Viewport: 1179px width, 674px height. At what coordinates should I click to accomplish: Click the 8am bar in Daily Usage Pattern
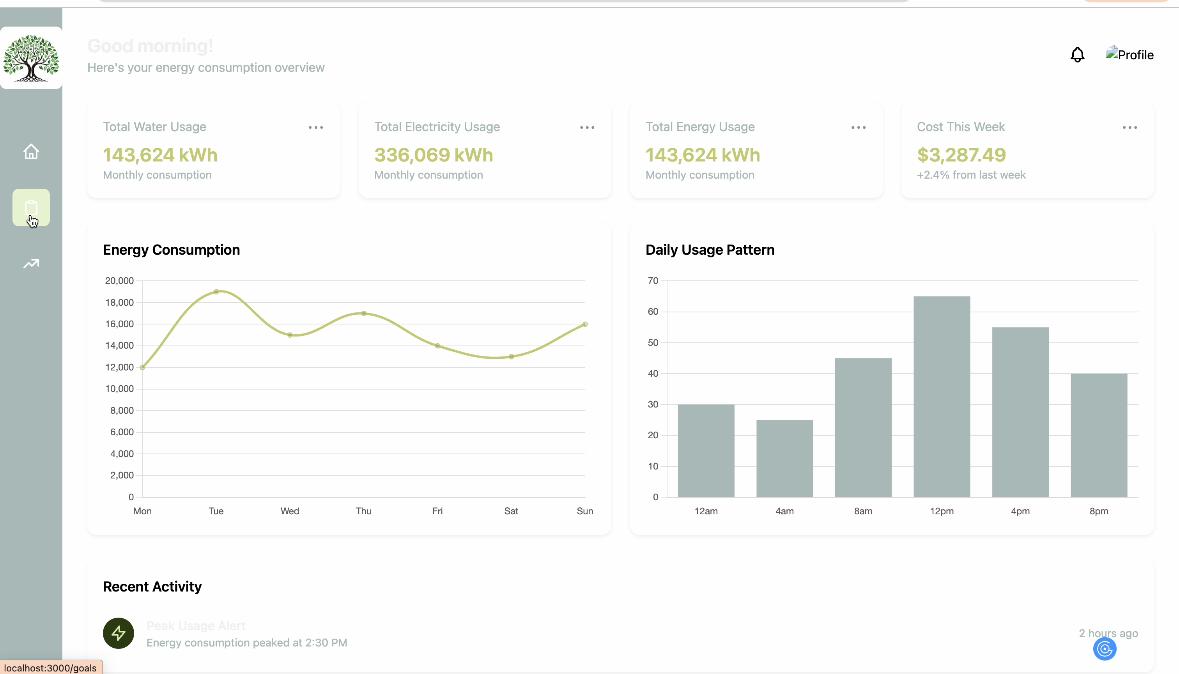[x=863, y=427]
